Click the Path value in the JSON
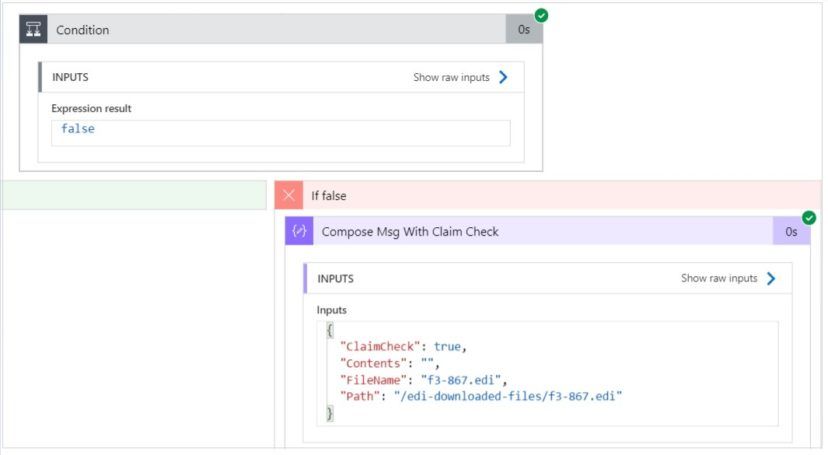828x455 pixels. coord(509,397)
